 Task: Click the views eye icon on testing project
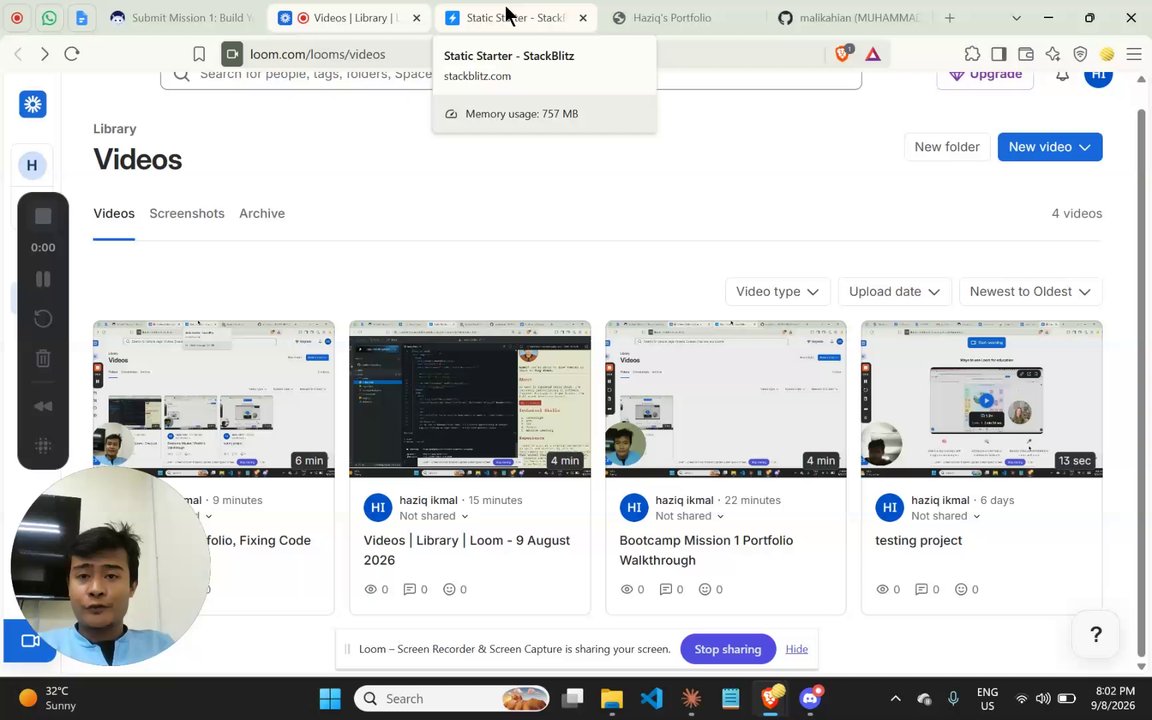pos(883,589)
